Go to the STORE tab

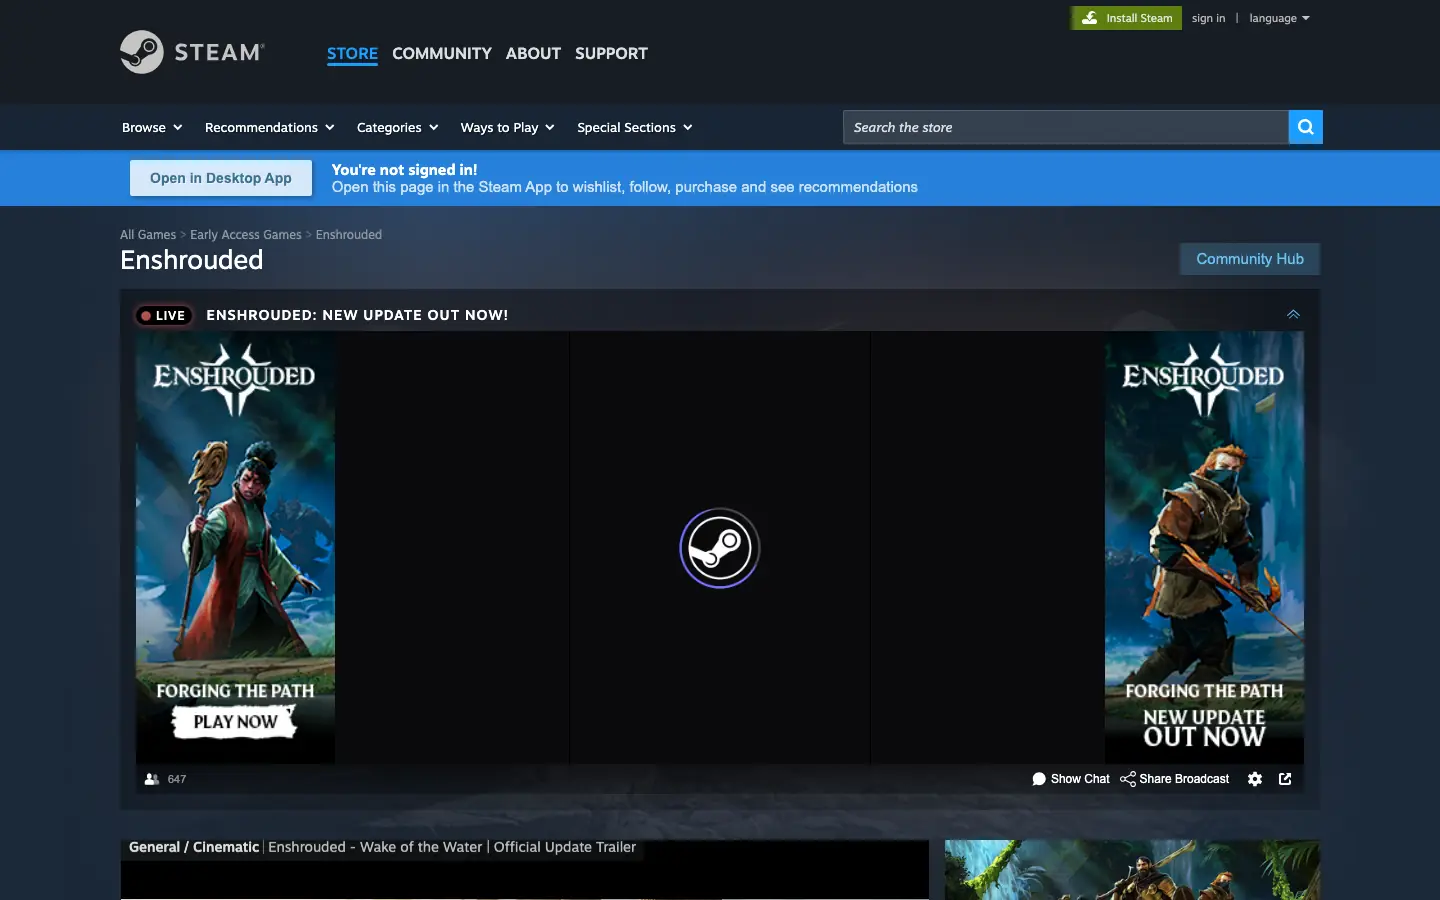[352, 53]
